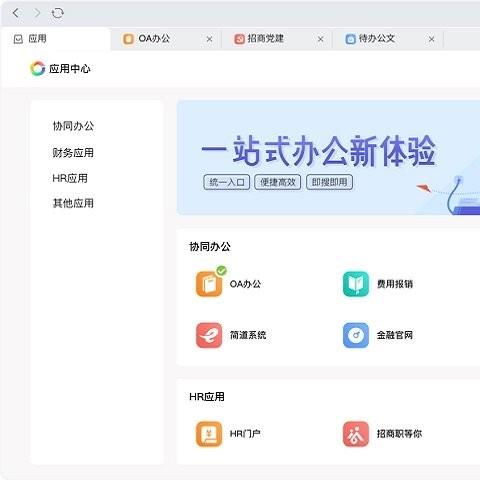Click the 应用中心 colorful ring logo

[37, 68]
